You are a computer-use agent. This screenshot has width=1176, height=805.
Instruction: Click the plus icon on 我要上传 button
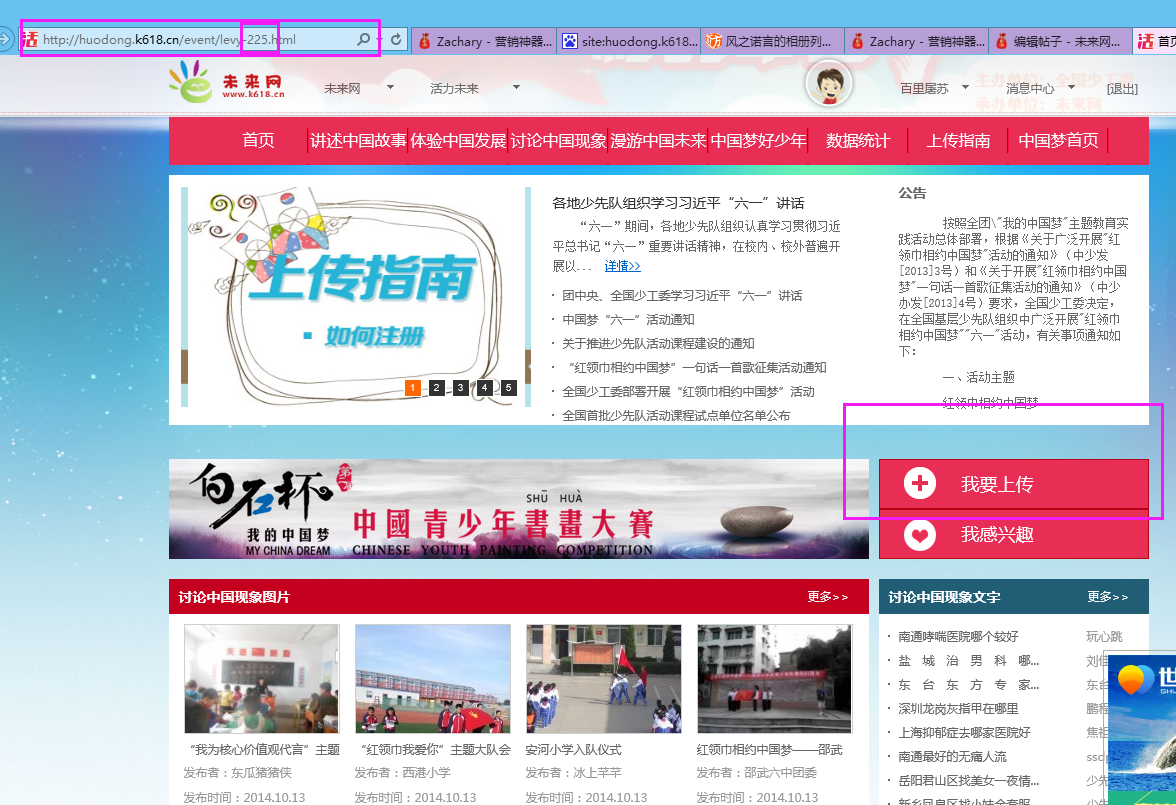point(919,483)
